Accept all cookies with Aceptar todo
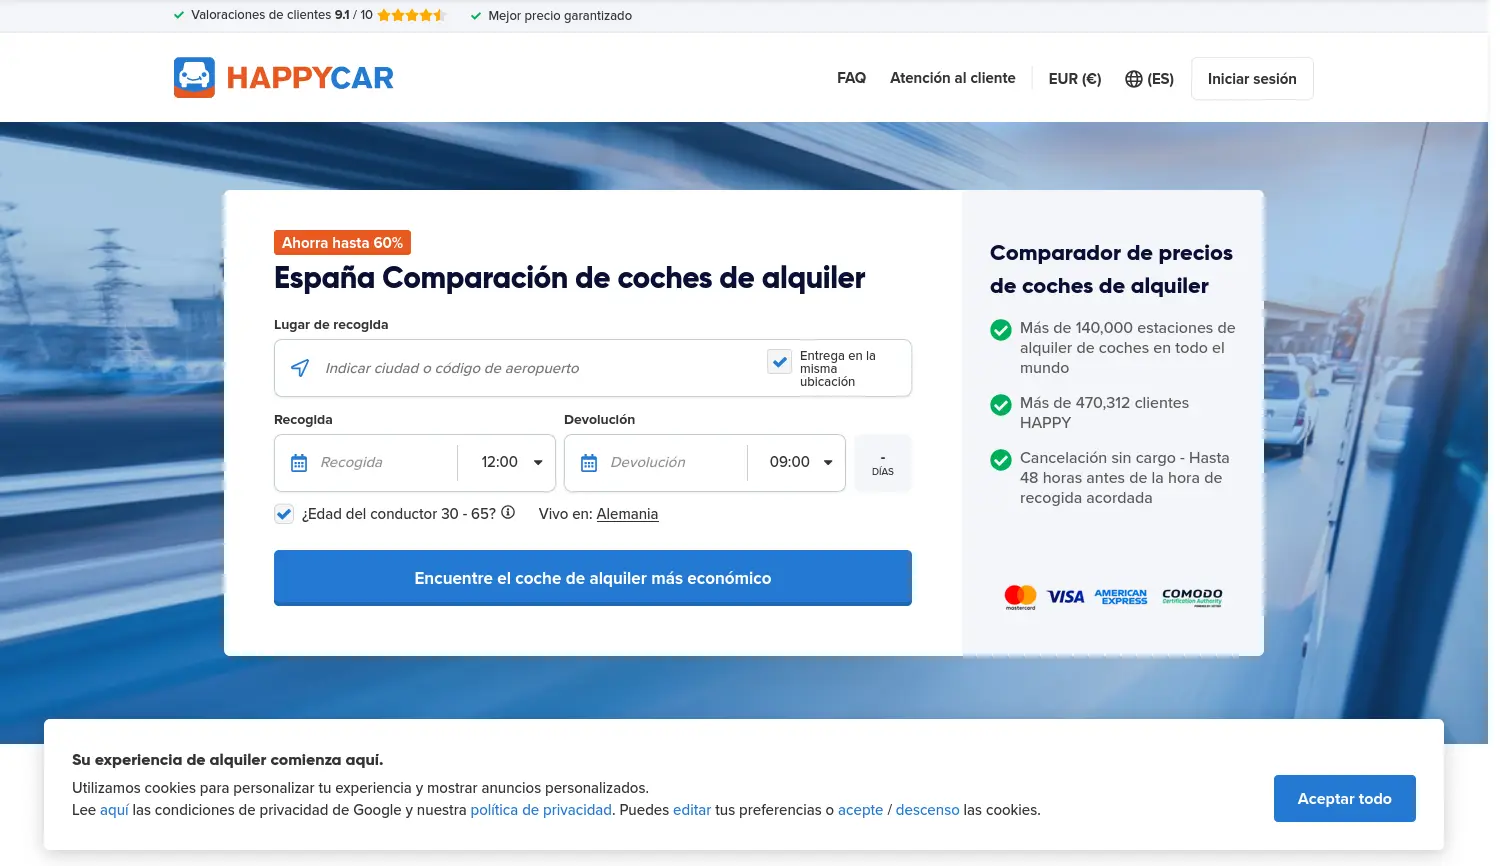The image size is (1500, 866). (x=1344, y=798)
